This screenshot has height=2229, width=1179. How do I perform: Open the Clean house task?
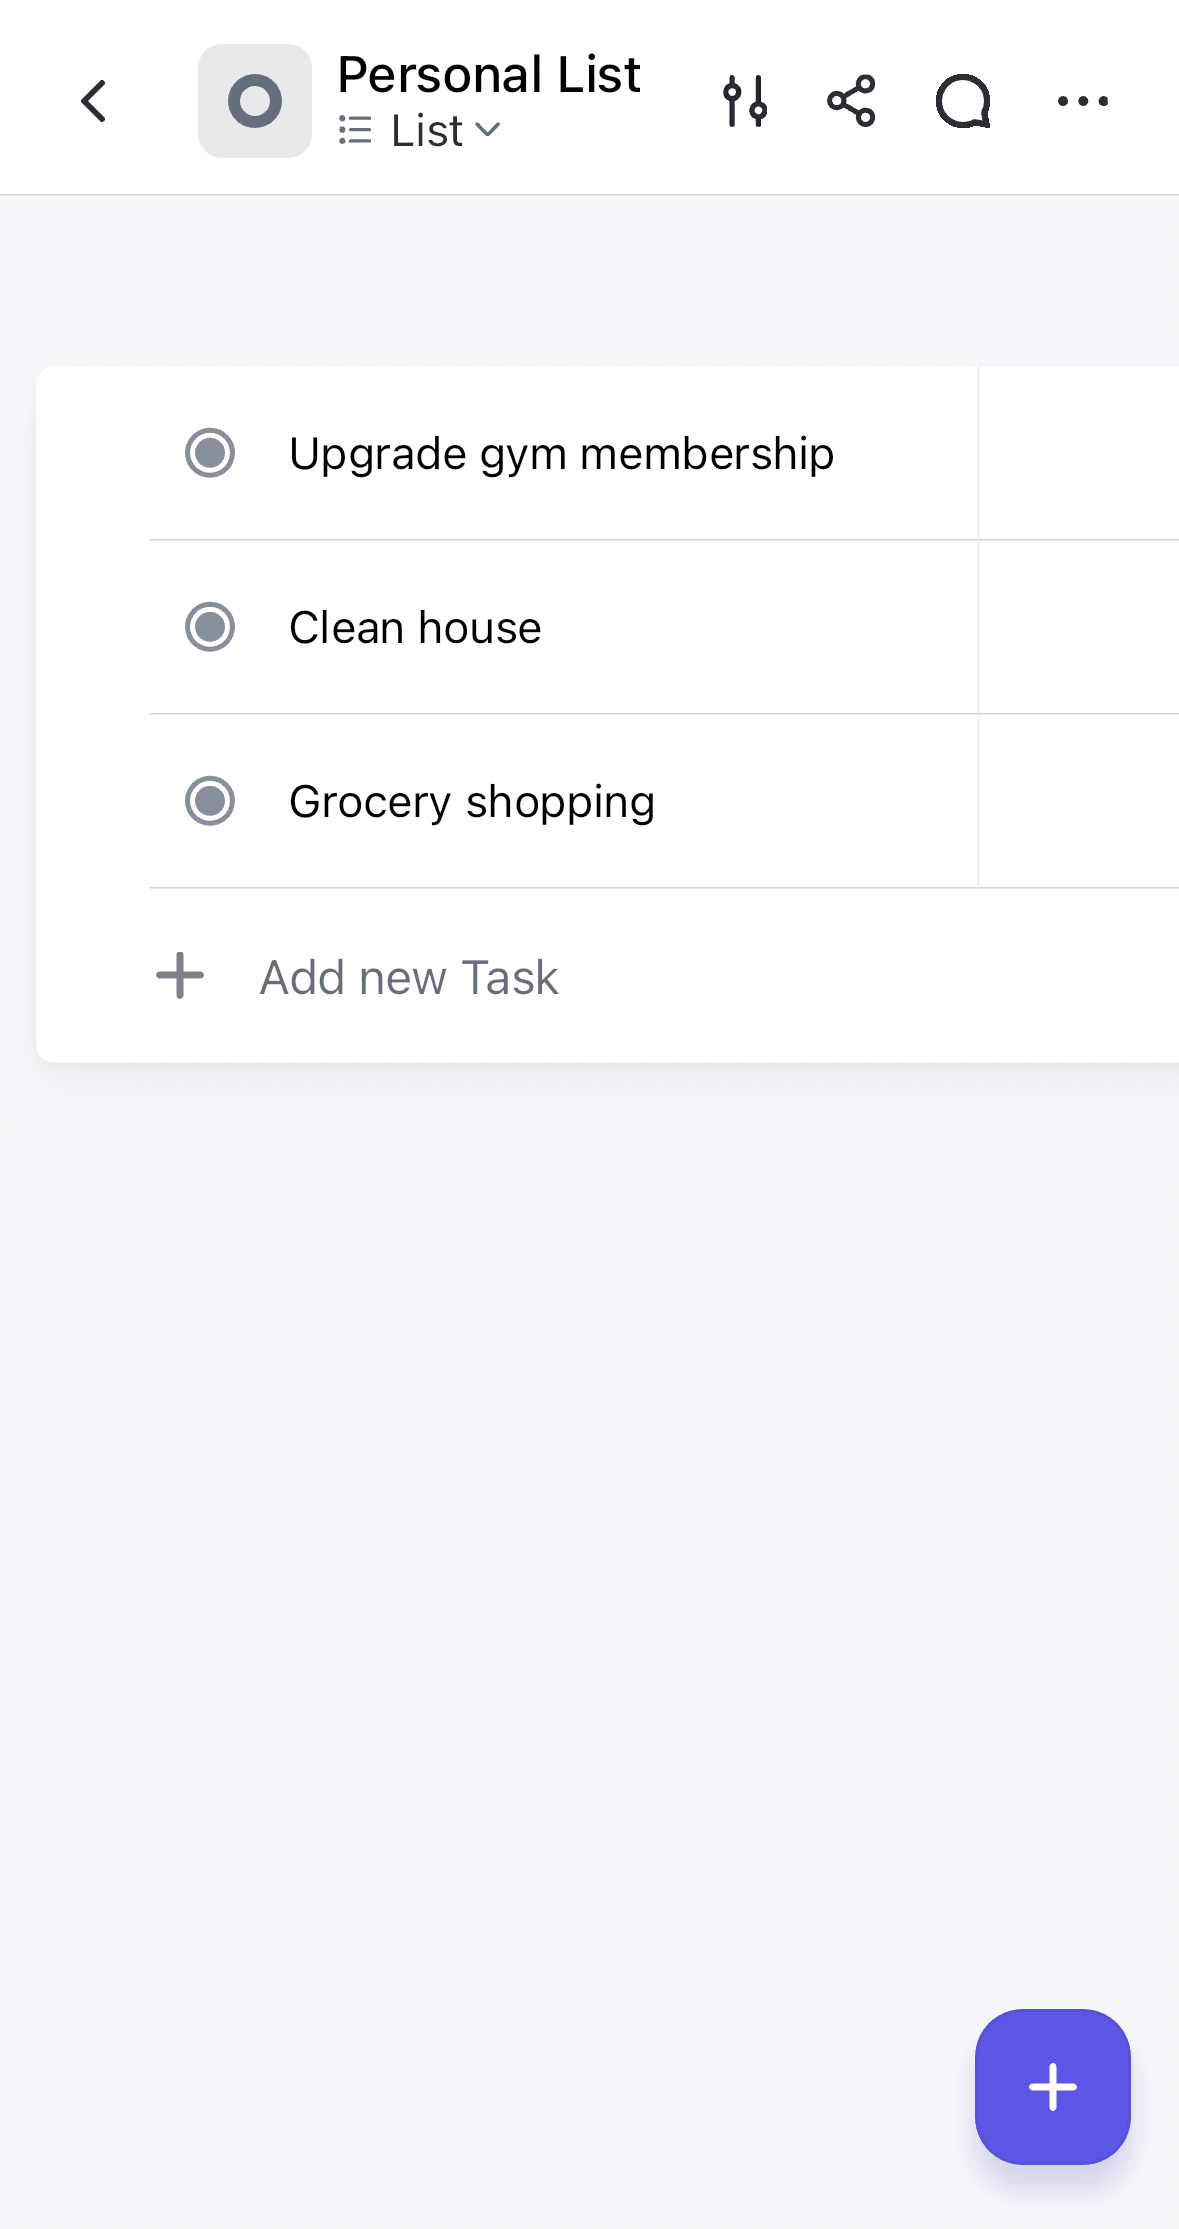tap(415, 628)
